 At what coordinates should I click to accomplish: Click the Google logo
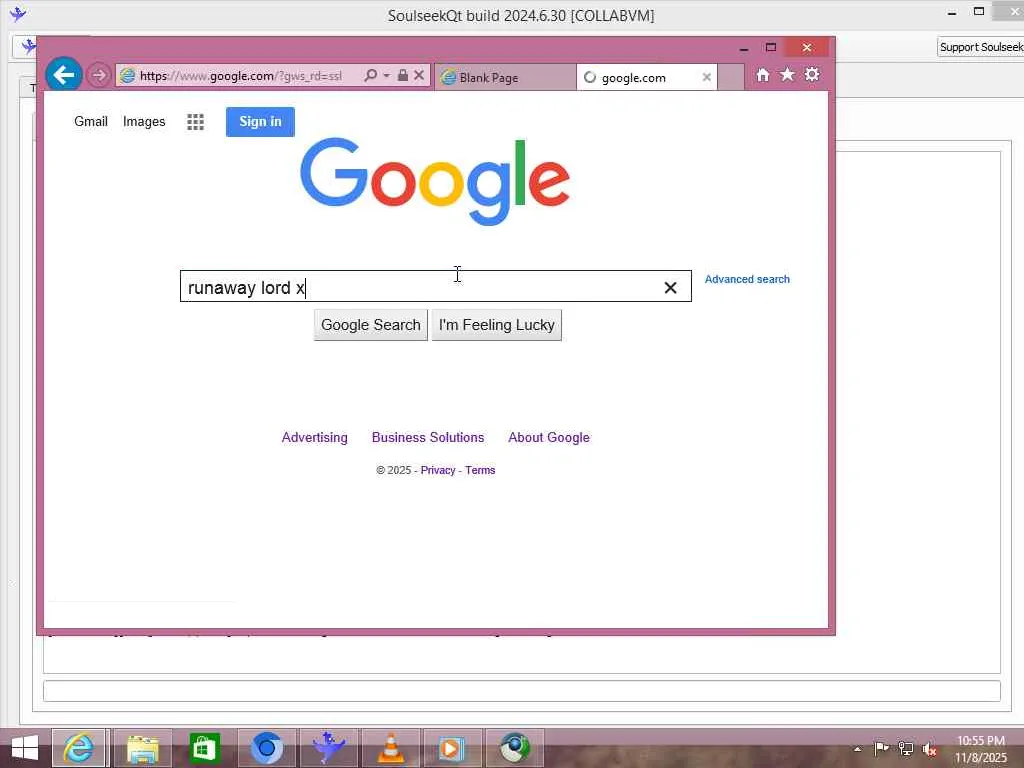tap(435, 182)
